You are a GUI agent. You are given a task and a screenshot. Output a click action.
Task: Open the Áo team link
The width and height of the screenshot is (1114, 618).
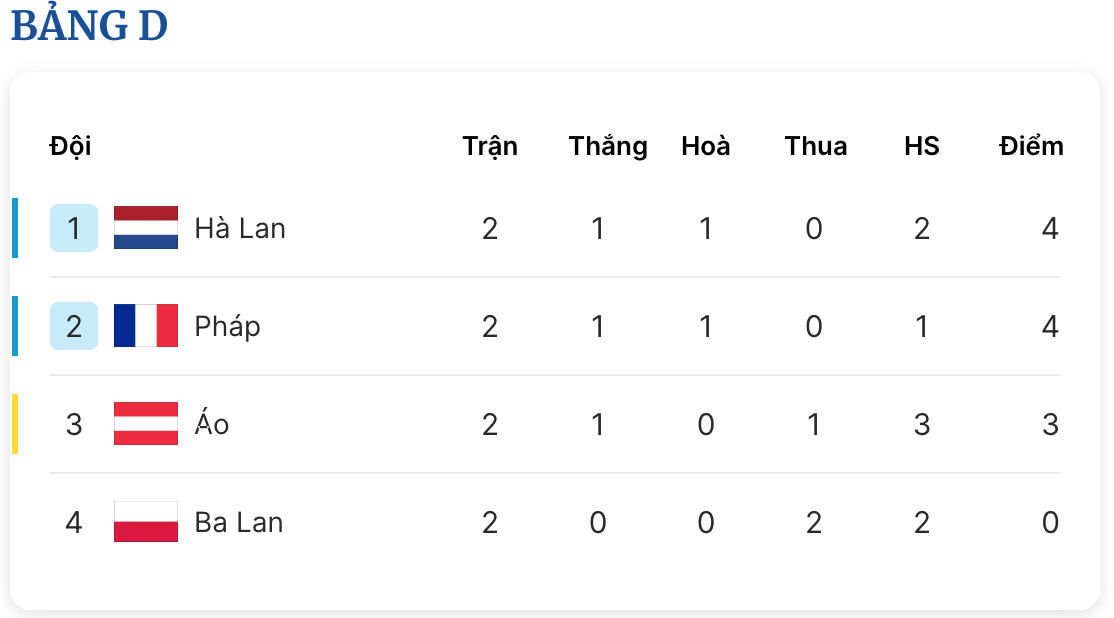[212, 422]
